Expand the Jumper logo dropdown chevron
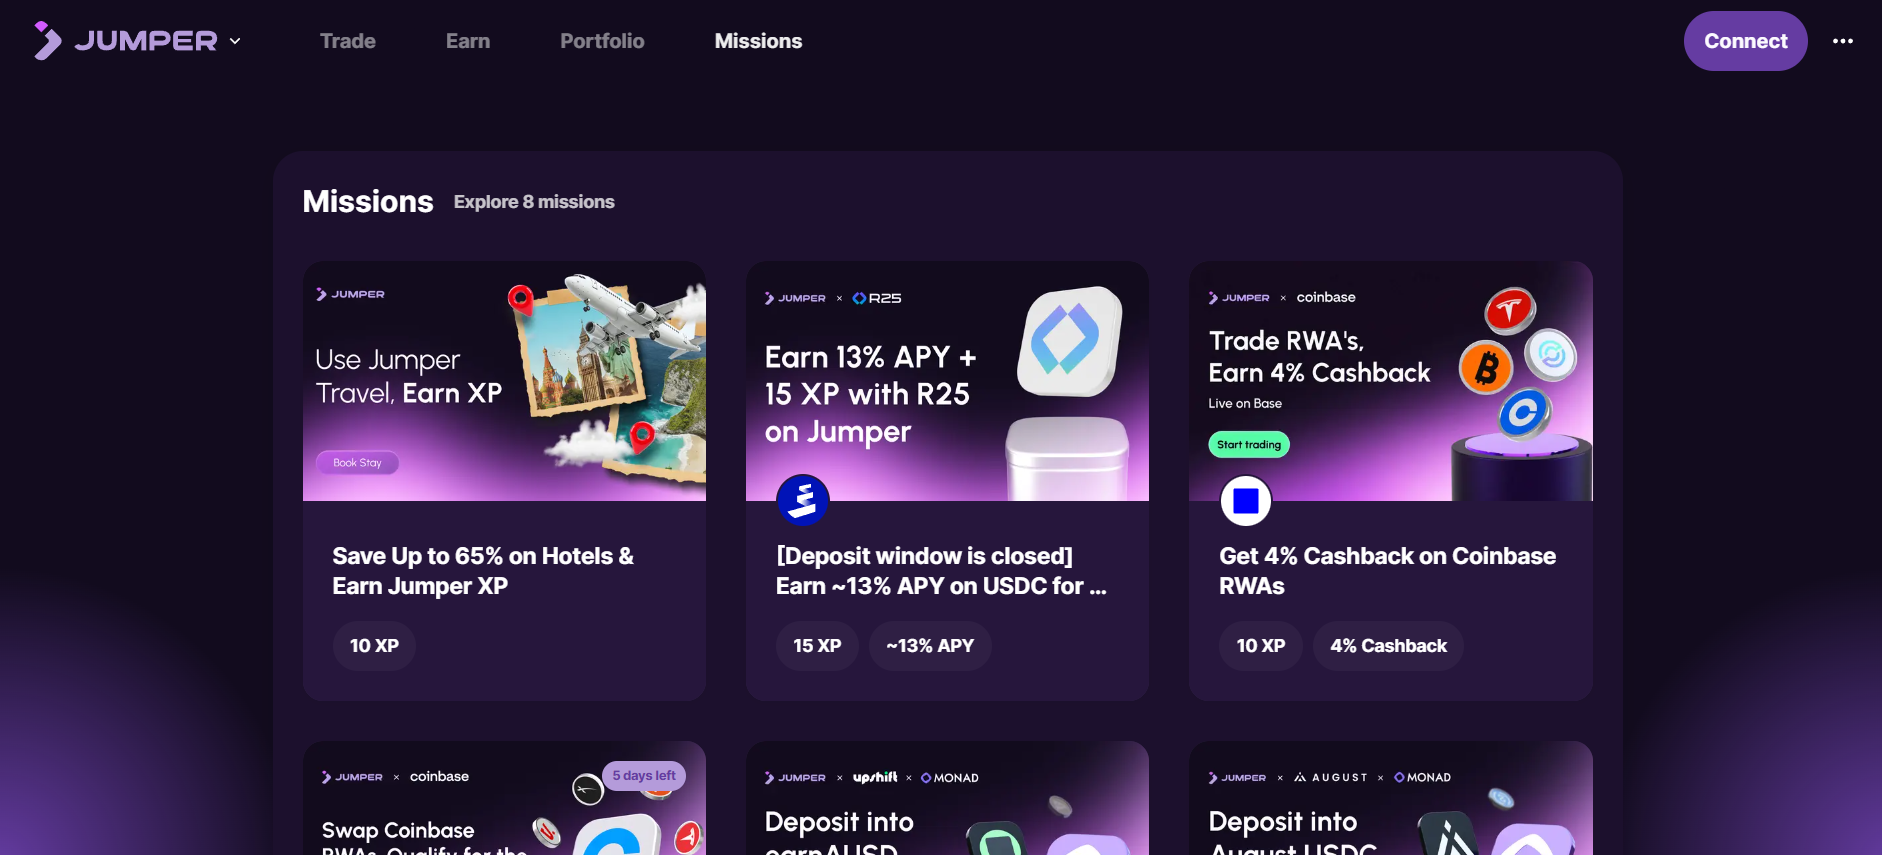The width and height of the screenshot is (1882, 855). (235, 41)
